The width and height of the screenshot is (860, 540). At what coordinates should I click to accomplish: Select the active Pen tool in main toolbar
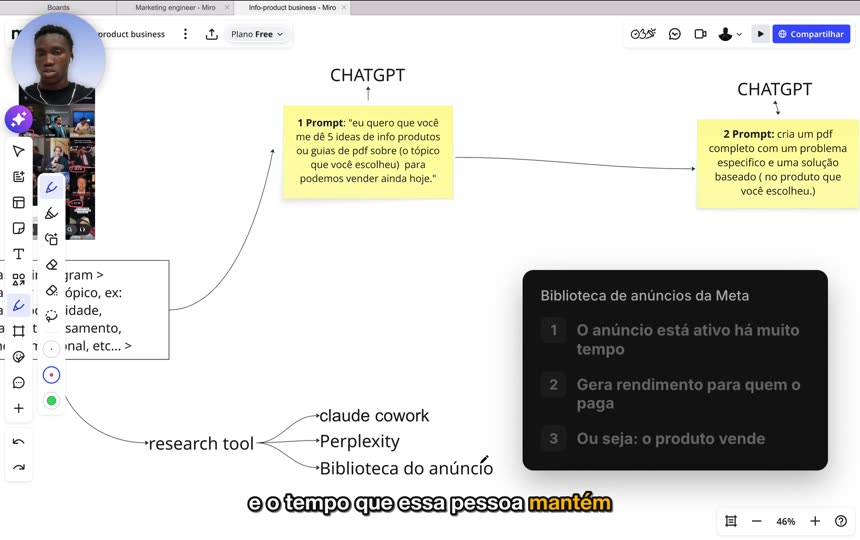point(19,305)
